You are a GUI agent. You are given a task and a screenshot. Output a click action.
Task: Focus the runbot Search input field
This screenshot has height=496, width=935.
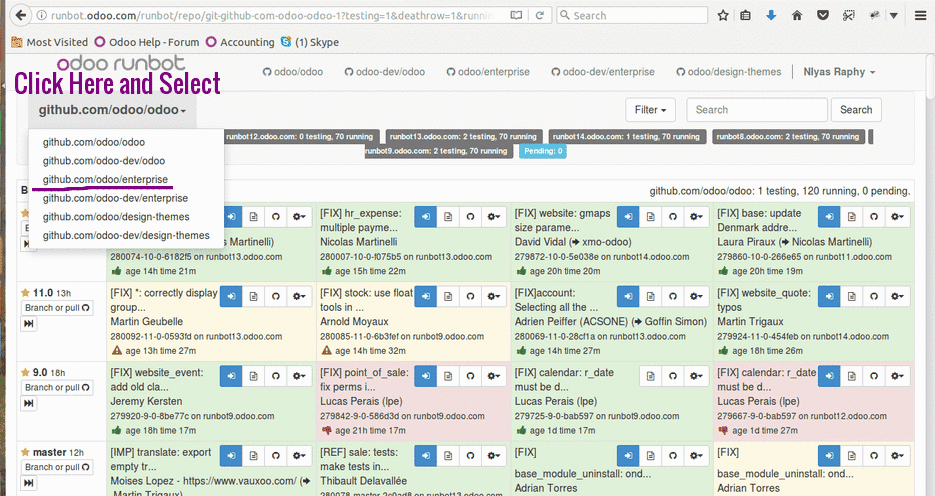coord(757,110)
